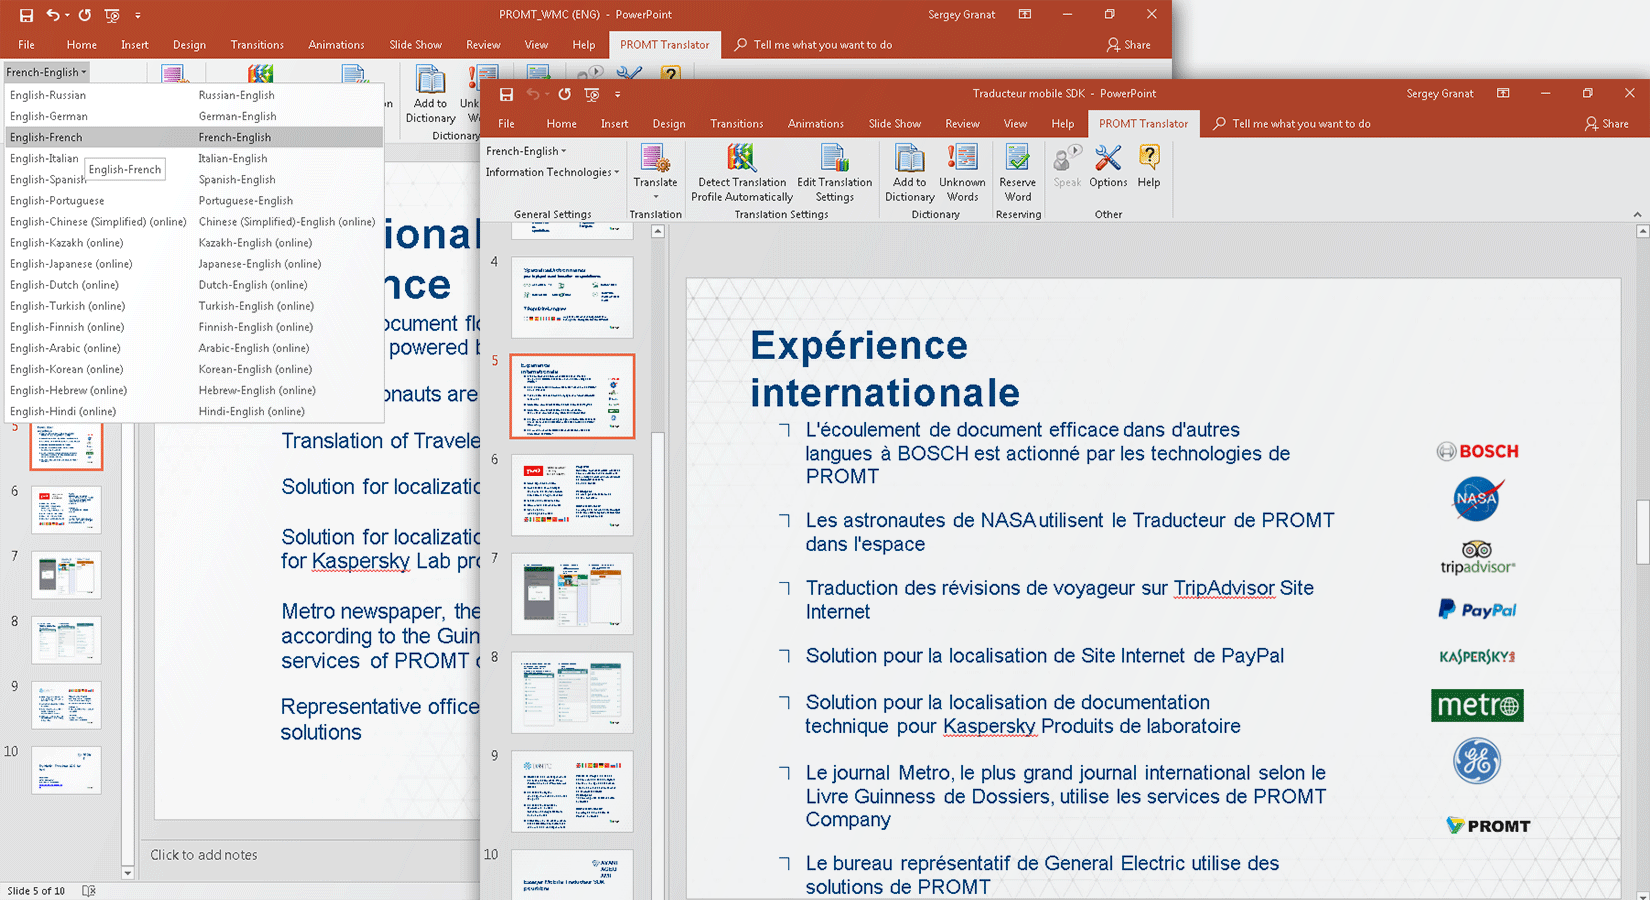Select slide 6 thumbnail in back window
This screenshot has height=900, width=1650.
66,510
